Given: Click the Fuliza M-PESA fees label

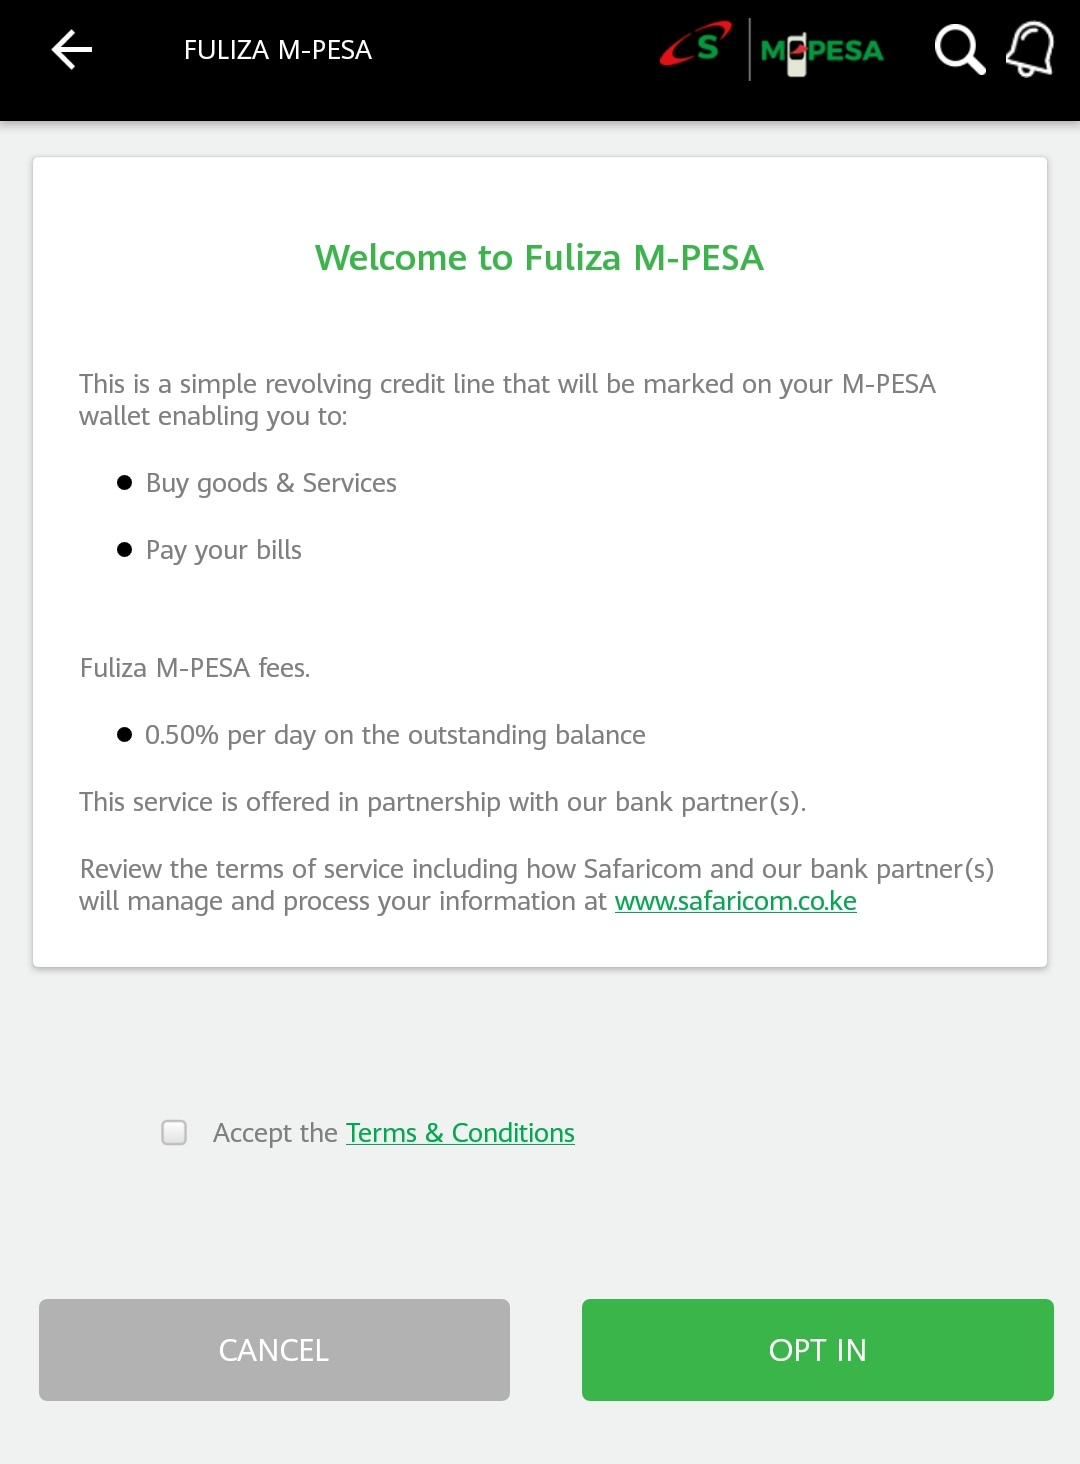Looking at the screenshot, I should click(x=195, y=668).
